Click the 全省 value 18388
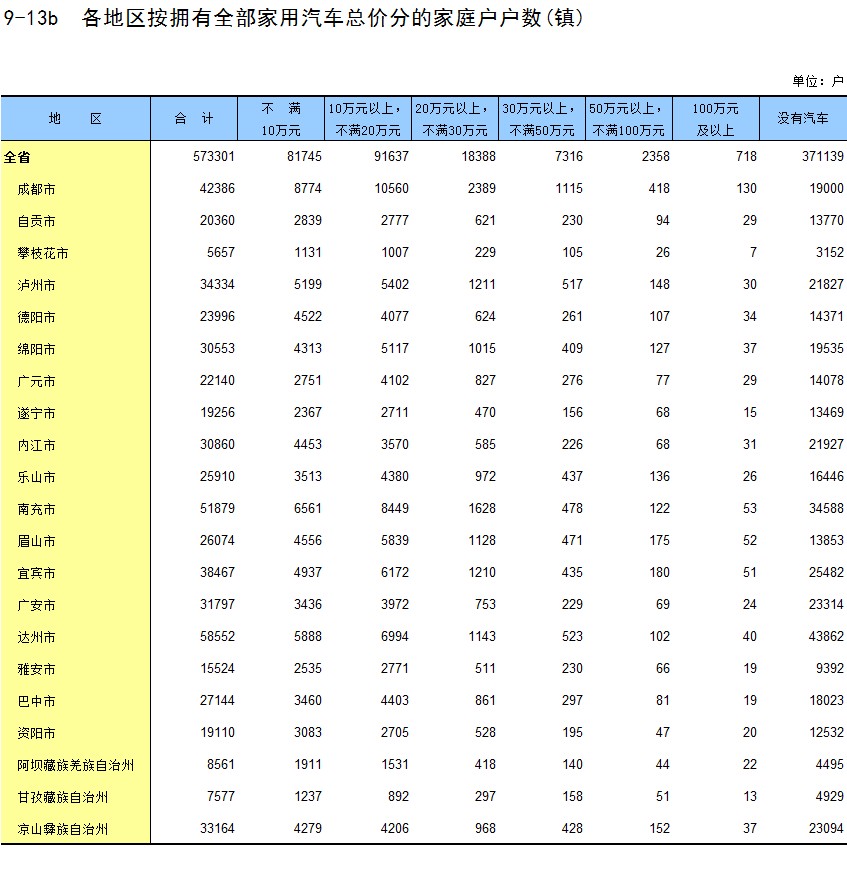847x877 pixels. point(478,156)
